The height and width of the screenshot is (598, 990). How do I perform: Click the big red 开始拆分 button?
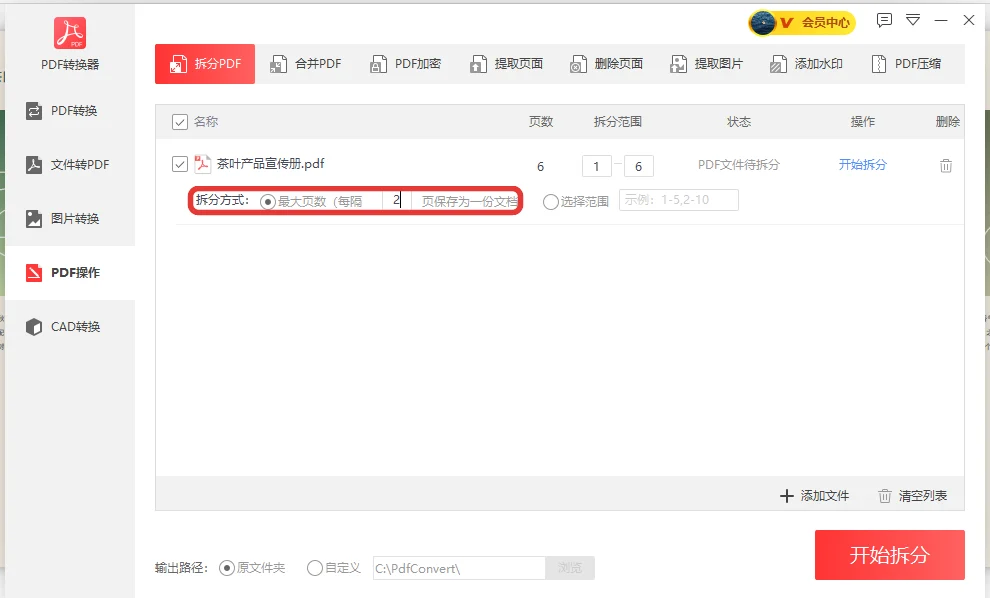[890, 555]
